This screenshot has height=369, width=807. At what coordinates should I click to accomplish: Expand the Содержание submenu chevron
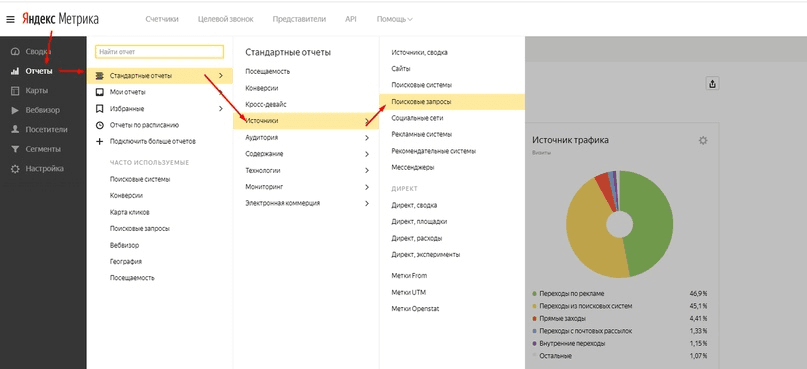(x=367, y=154)
